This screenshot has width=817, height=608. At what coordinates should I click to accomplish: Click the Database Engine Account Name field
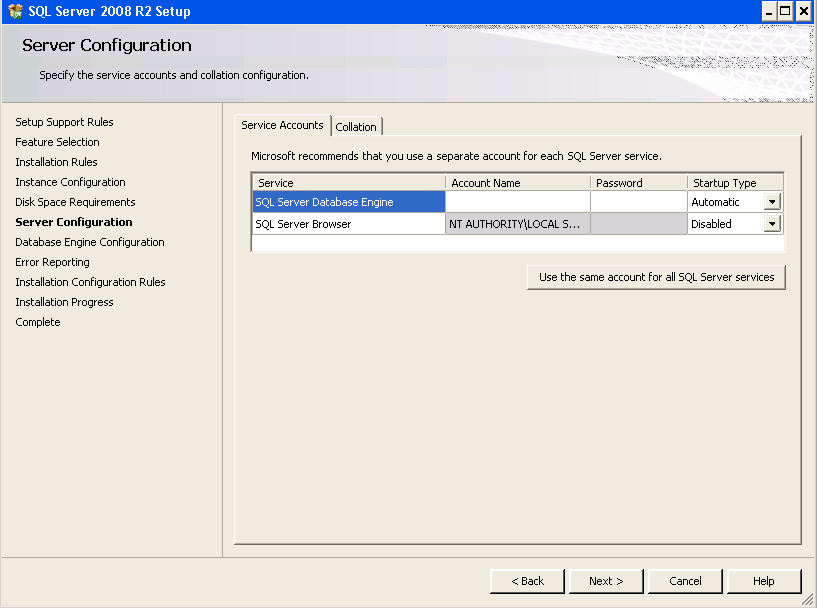coord(517,201)
